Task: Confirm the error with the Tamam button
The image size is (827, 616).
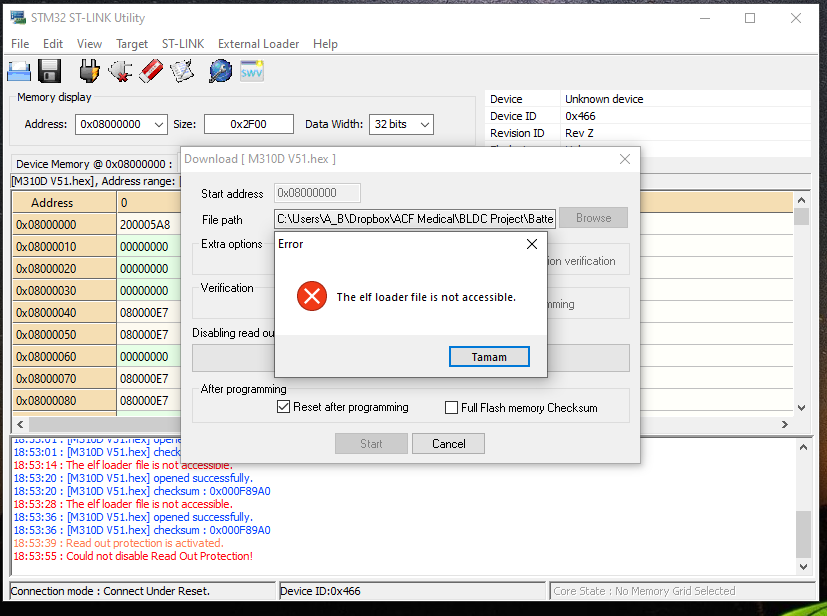Action: (489, 357)
